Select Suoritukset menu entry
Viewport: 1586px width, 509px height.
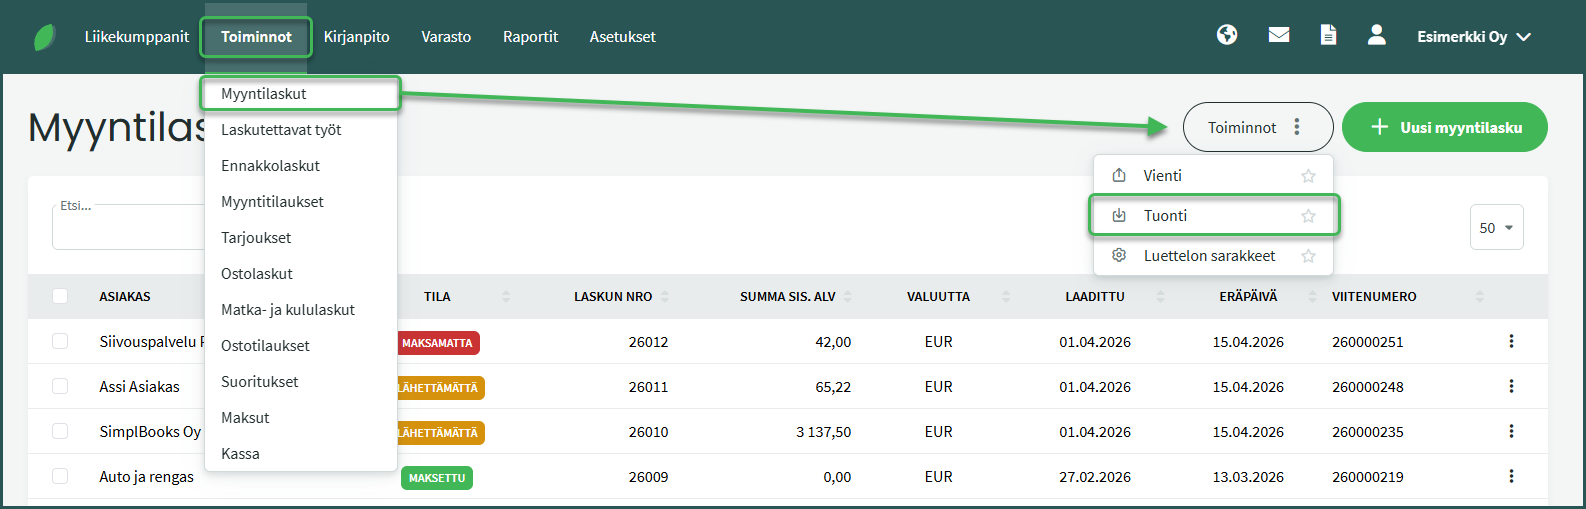point(300,382)
